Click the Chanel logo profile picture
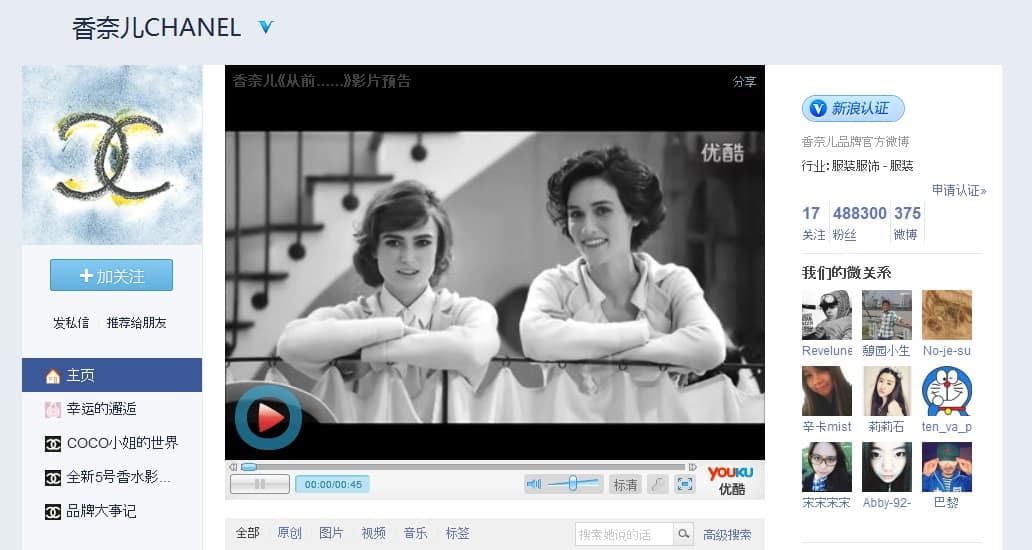This screenshot has height=550, width=1032. pos(112,155)
